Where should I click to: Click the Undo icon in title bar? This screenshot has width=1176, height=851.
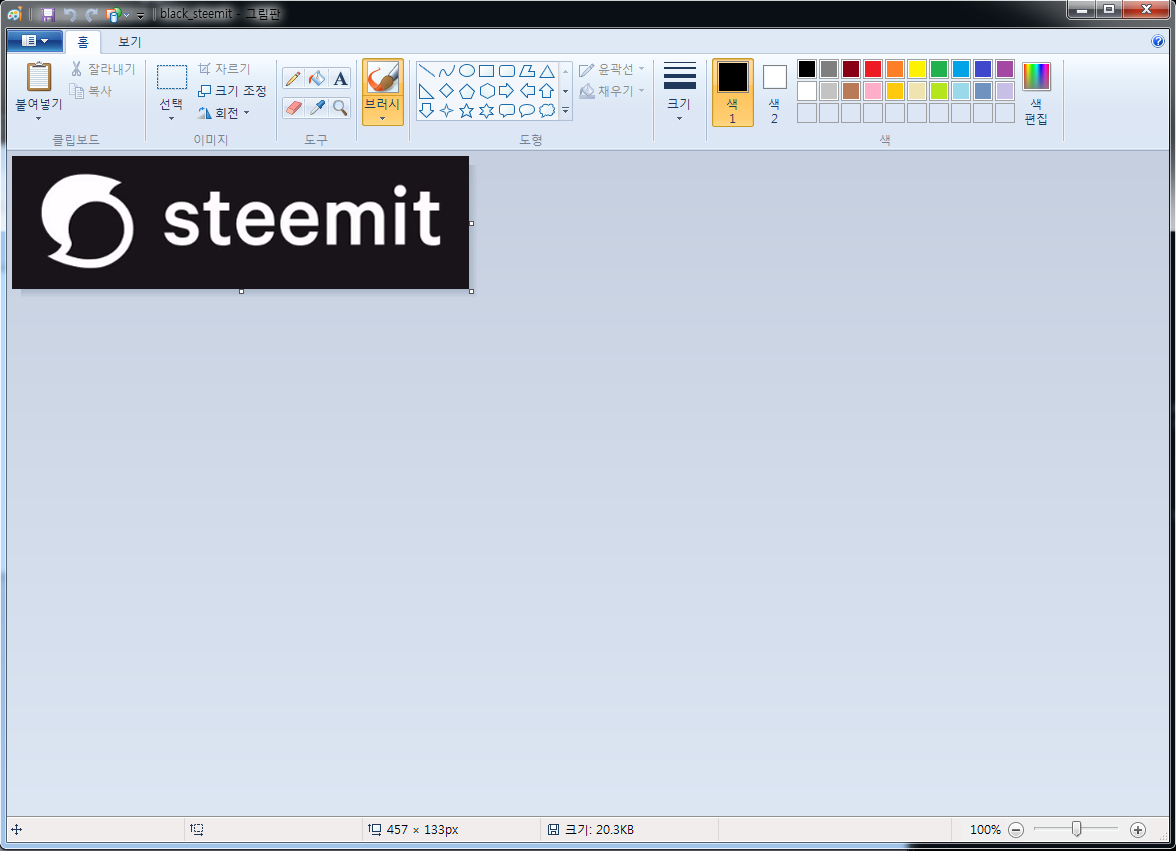tap(70, 14)
